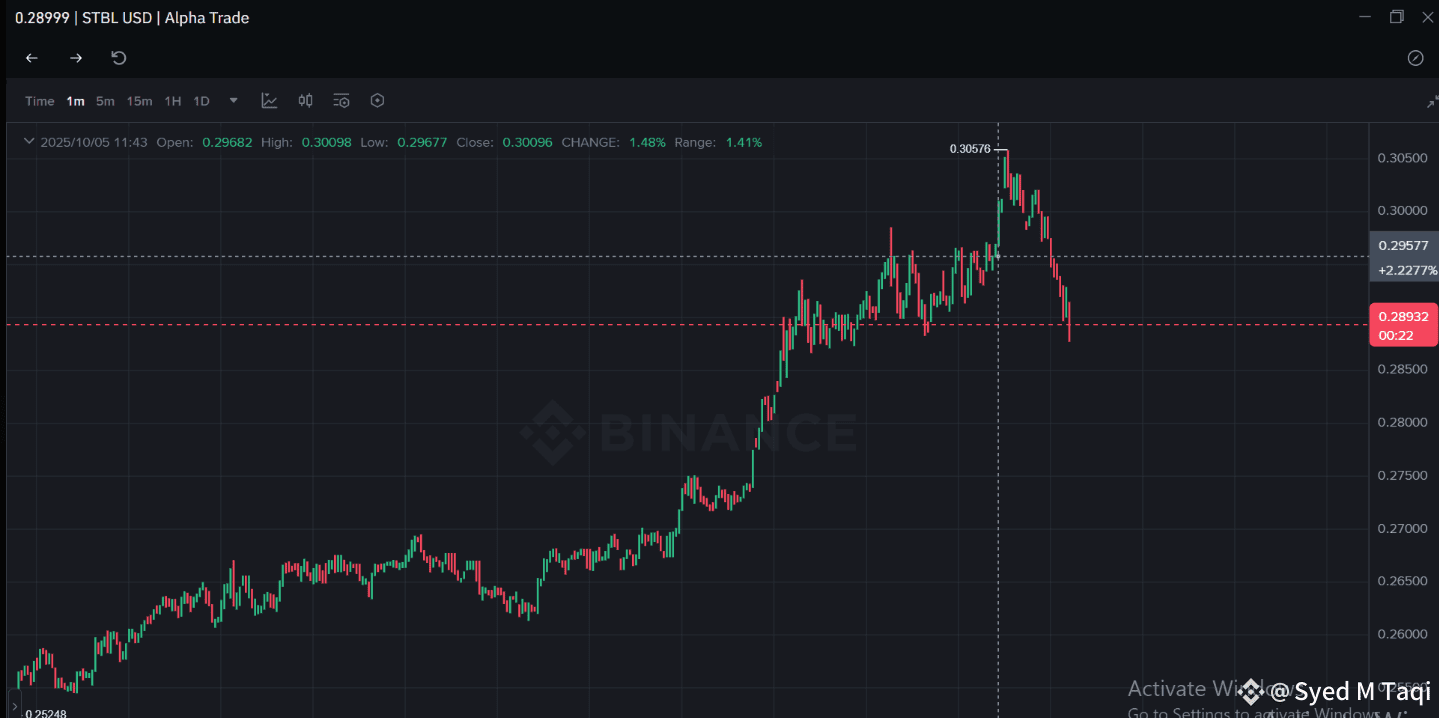Viewport: 1439px width, 718px height.
Task: Switch to the 1D interval
Action: [201, 101]
